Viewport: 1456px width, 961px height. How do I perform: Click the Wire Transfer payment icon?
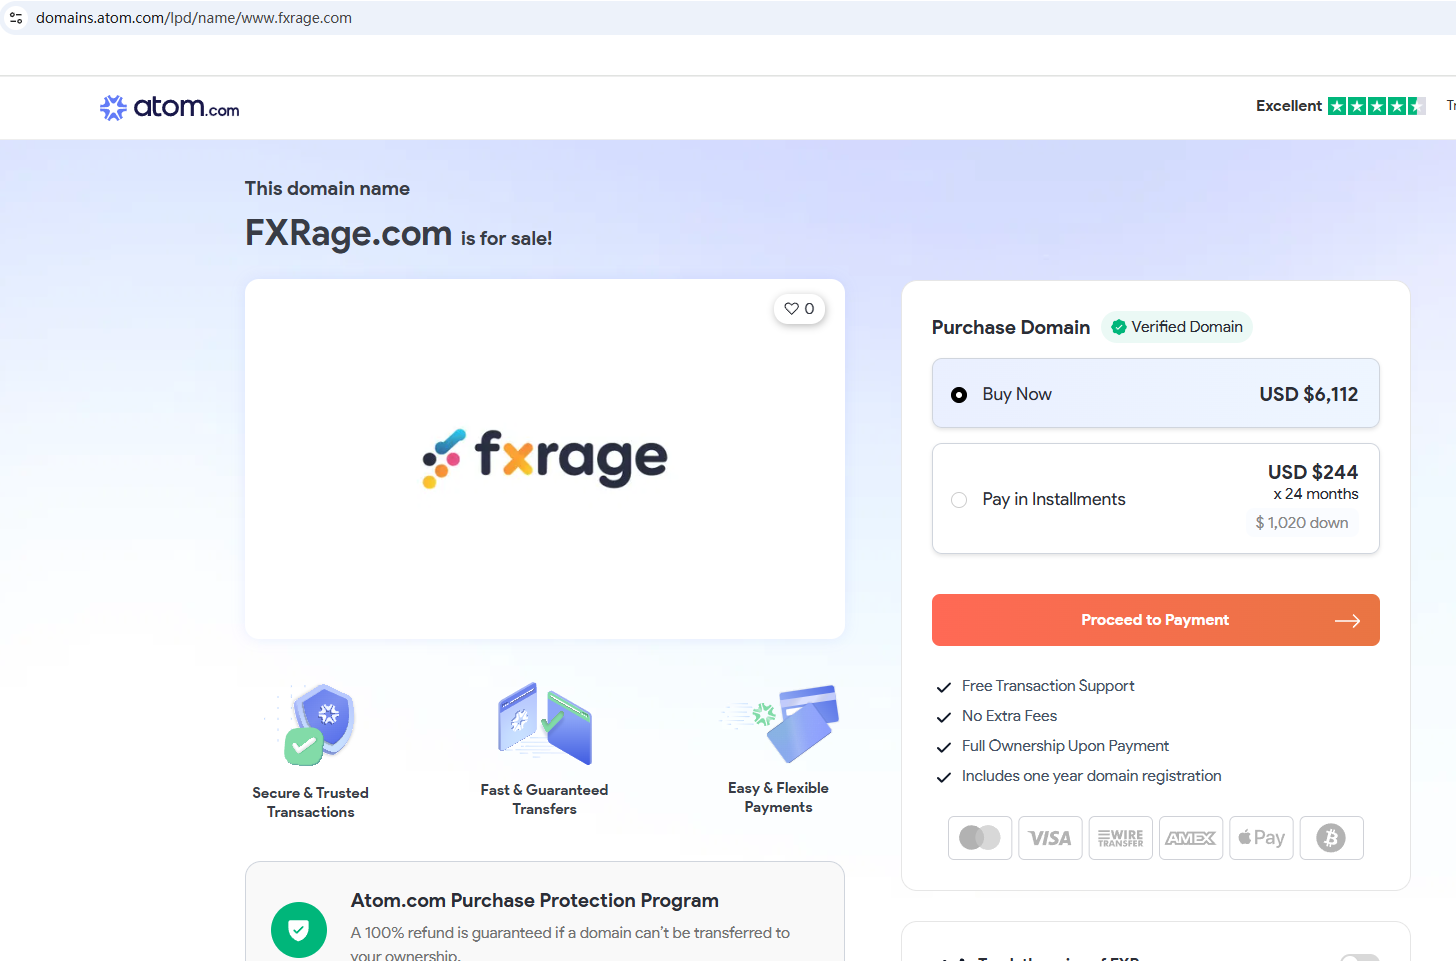click(1120, 838)
